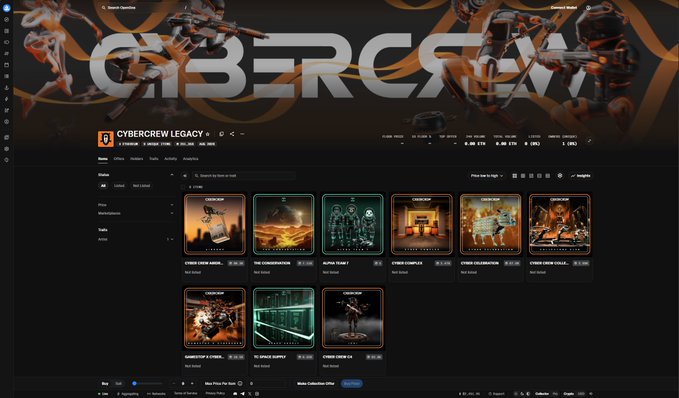
Task: Click the profile icon beside Connect Wallet
Action: [x=588, y=8]
